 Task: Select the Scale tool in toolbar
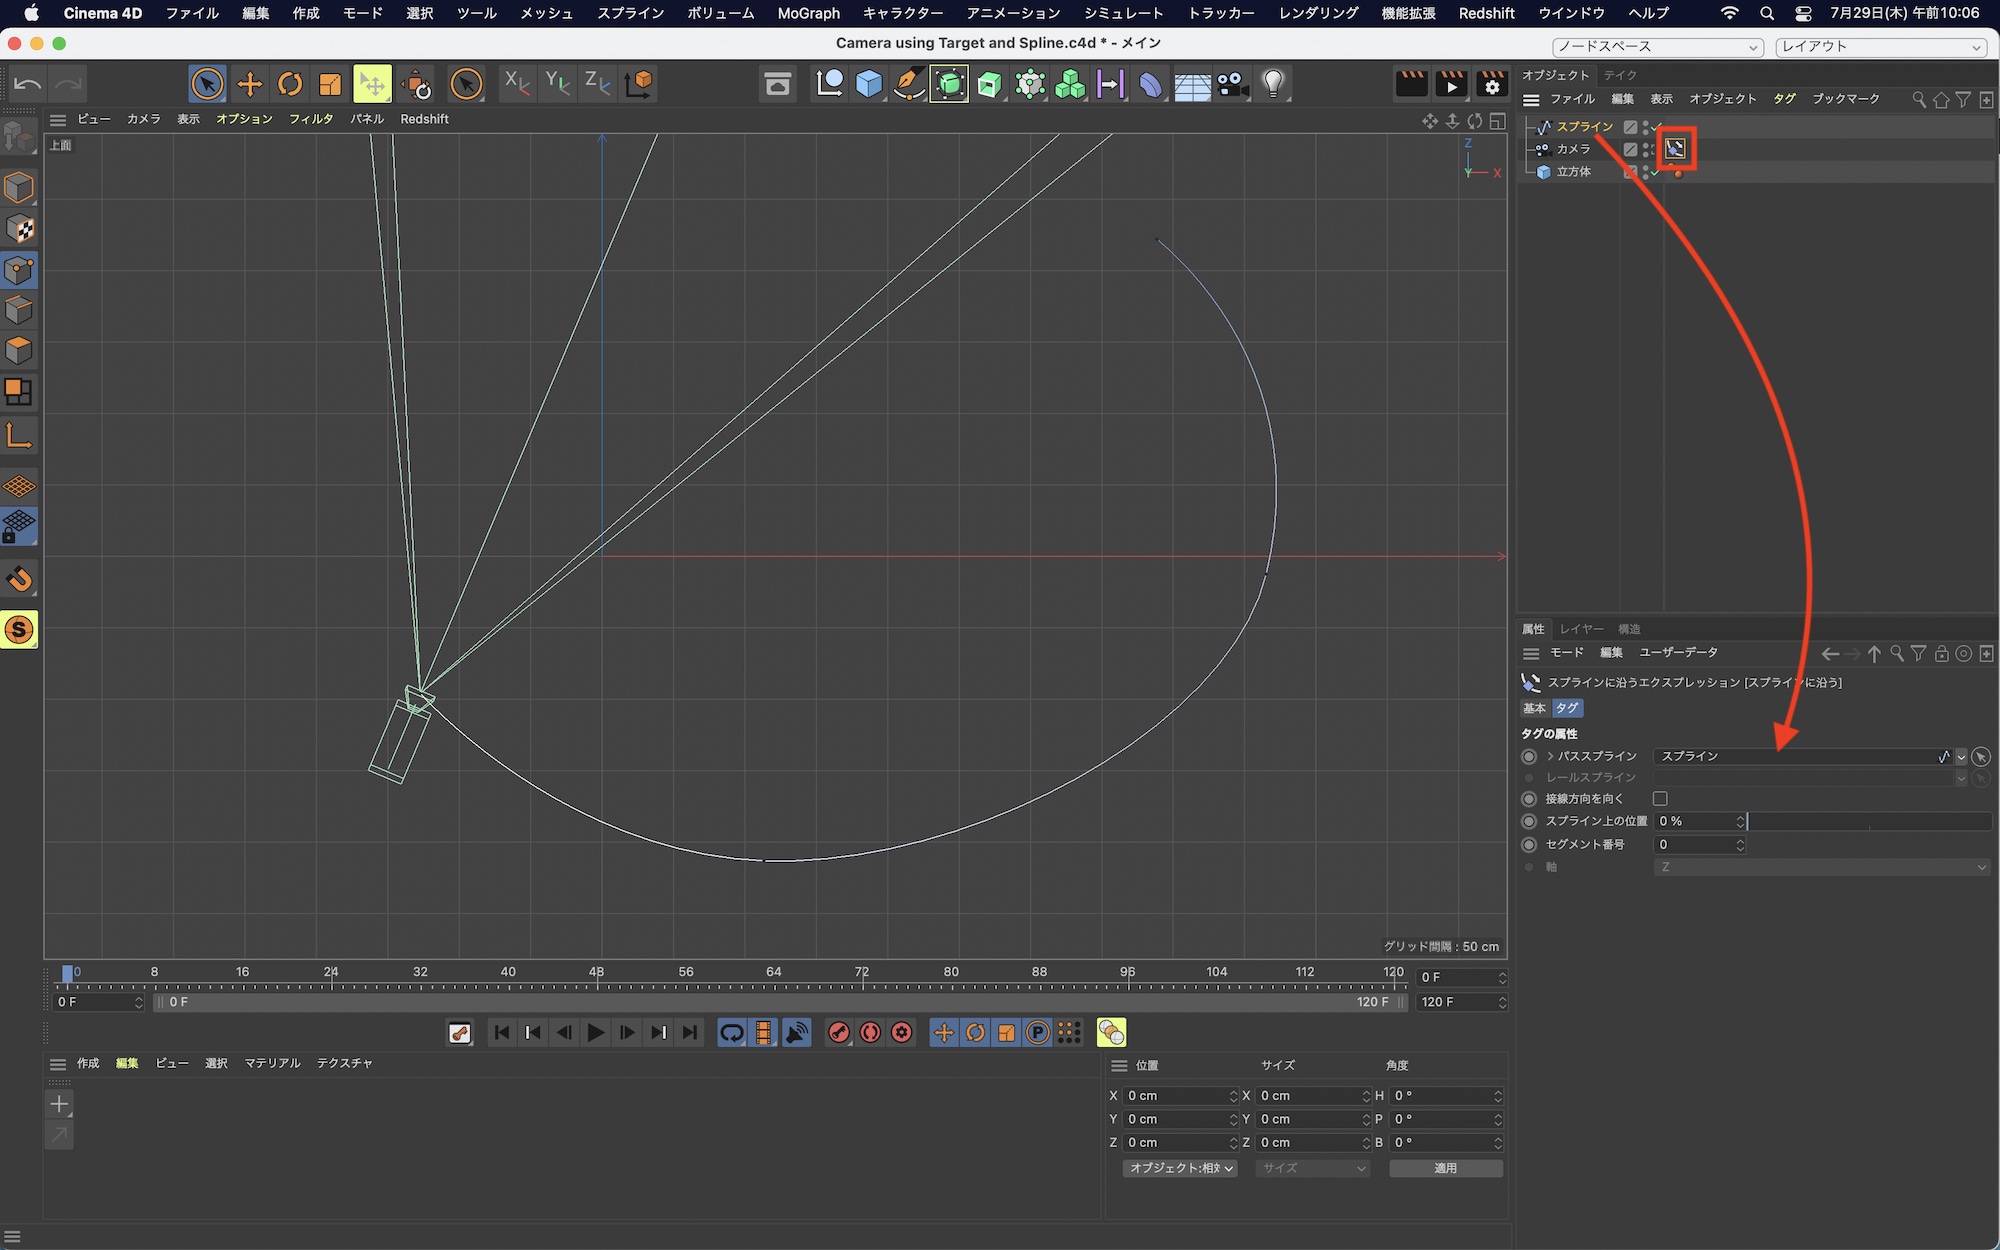[x=330, y=84]
